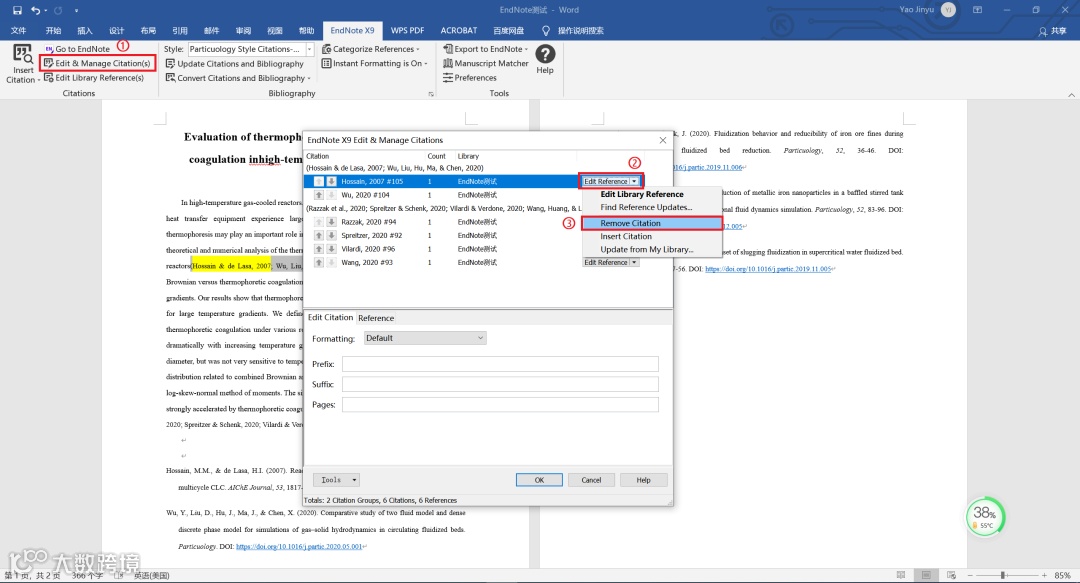Click the 操作说明搜索 lightbulb search box
The image size is (1080, 583).
coord(573,30)
